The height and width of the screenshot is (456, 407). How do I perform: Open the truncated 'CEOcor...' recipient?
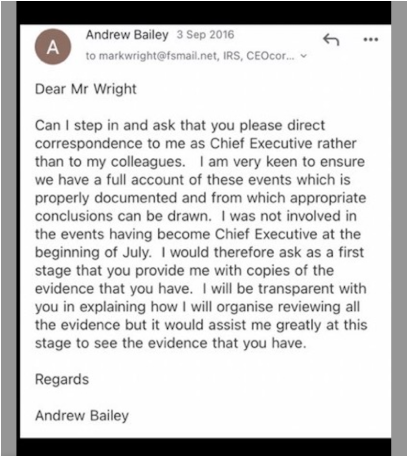coord(270,56)
